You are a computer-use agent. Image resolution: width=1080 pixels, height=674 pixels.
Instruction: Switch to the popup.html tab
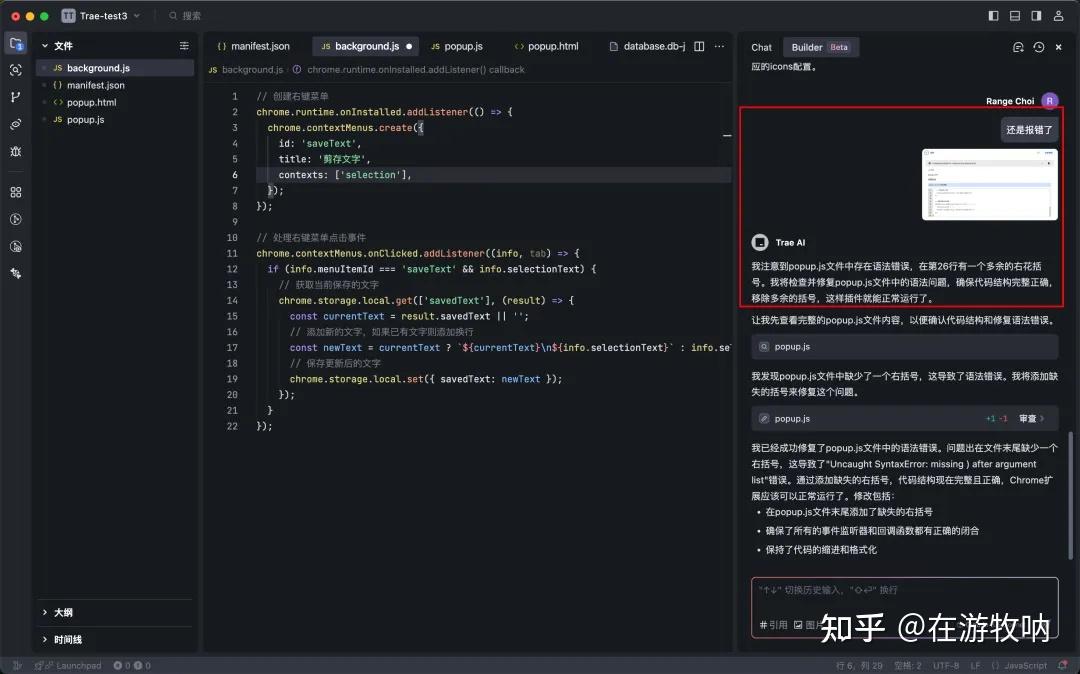coord(545,46)
